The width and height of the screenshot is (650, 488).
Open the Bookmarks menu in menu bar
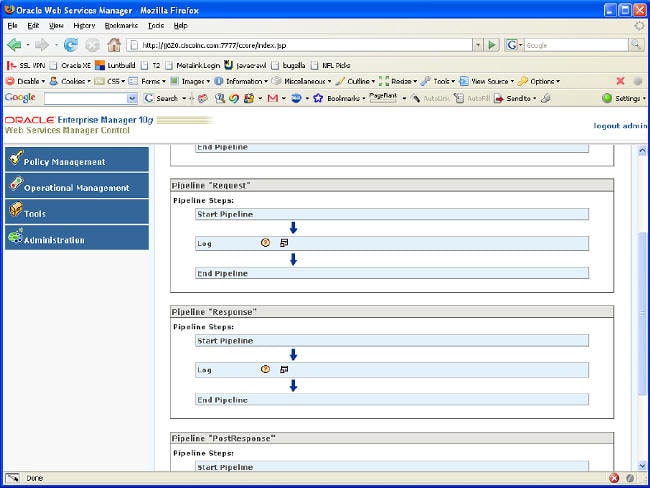pyautogui.click(x=121, y=25)
